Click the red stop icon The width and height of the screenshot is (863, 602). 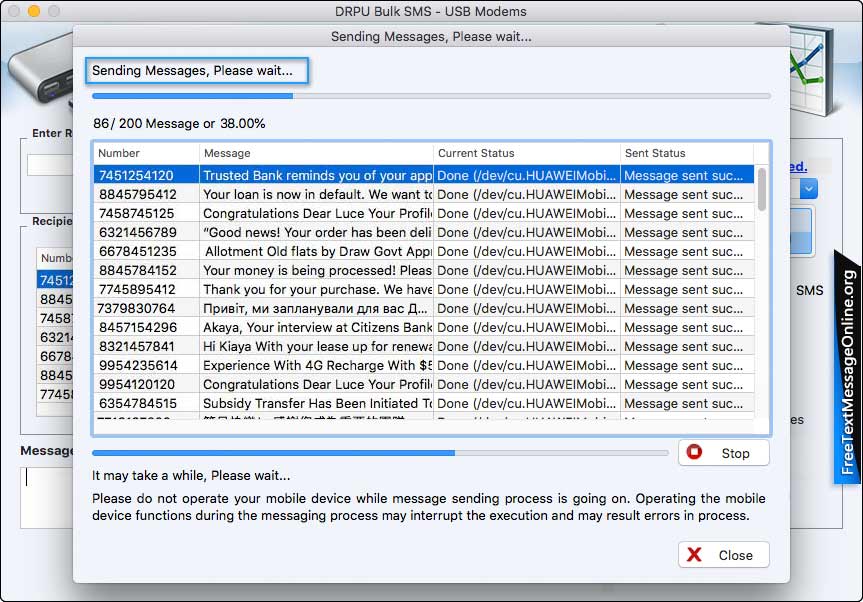694,452
